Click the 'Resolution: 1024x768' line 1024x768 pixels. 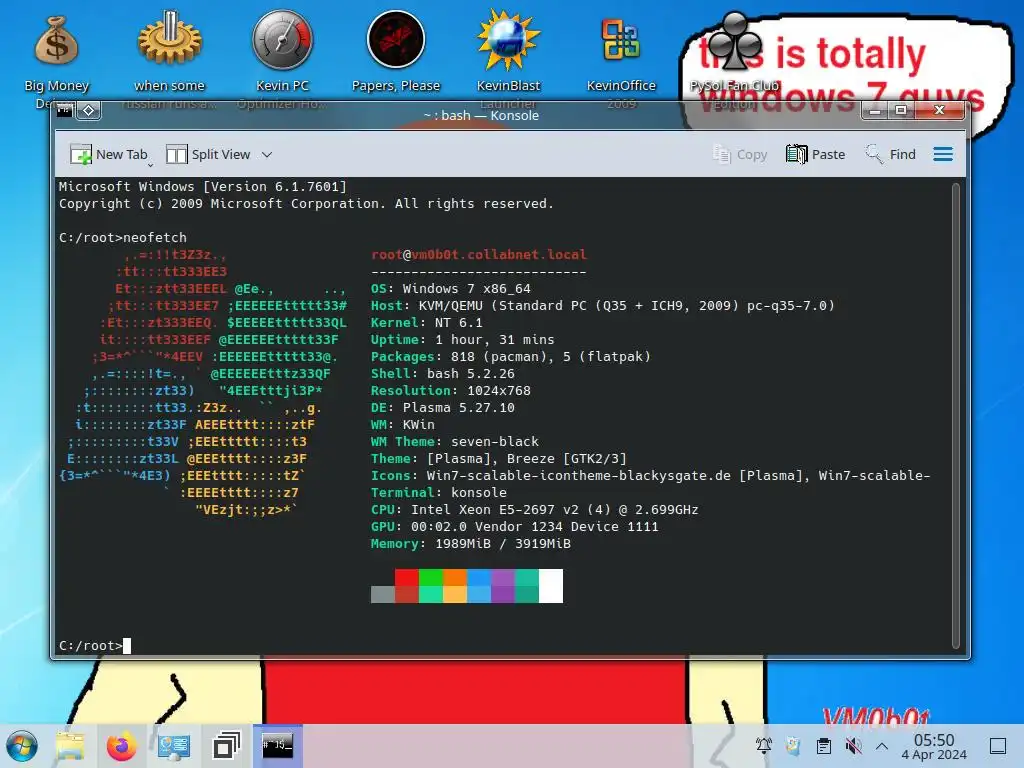[x=451, y=391]
